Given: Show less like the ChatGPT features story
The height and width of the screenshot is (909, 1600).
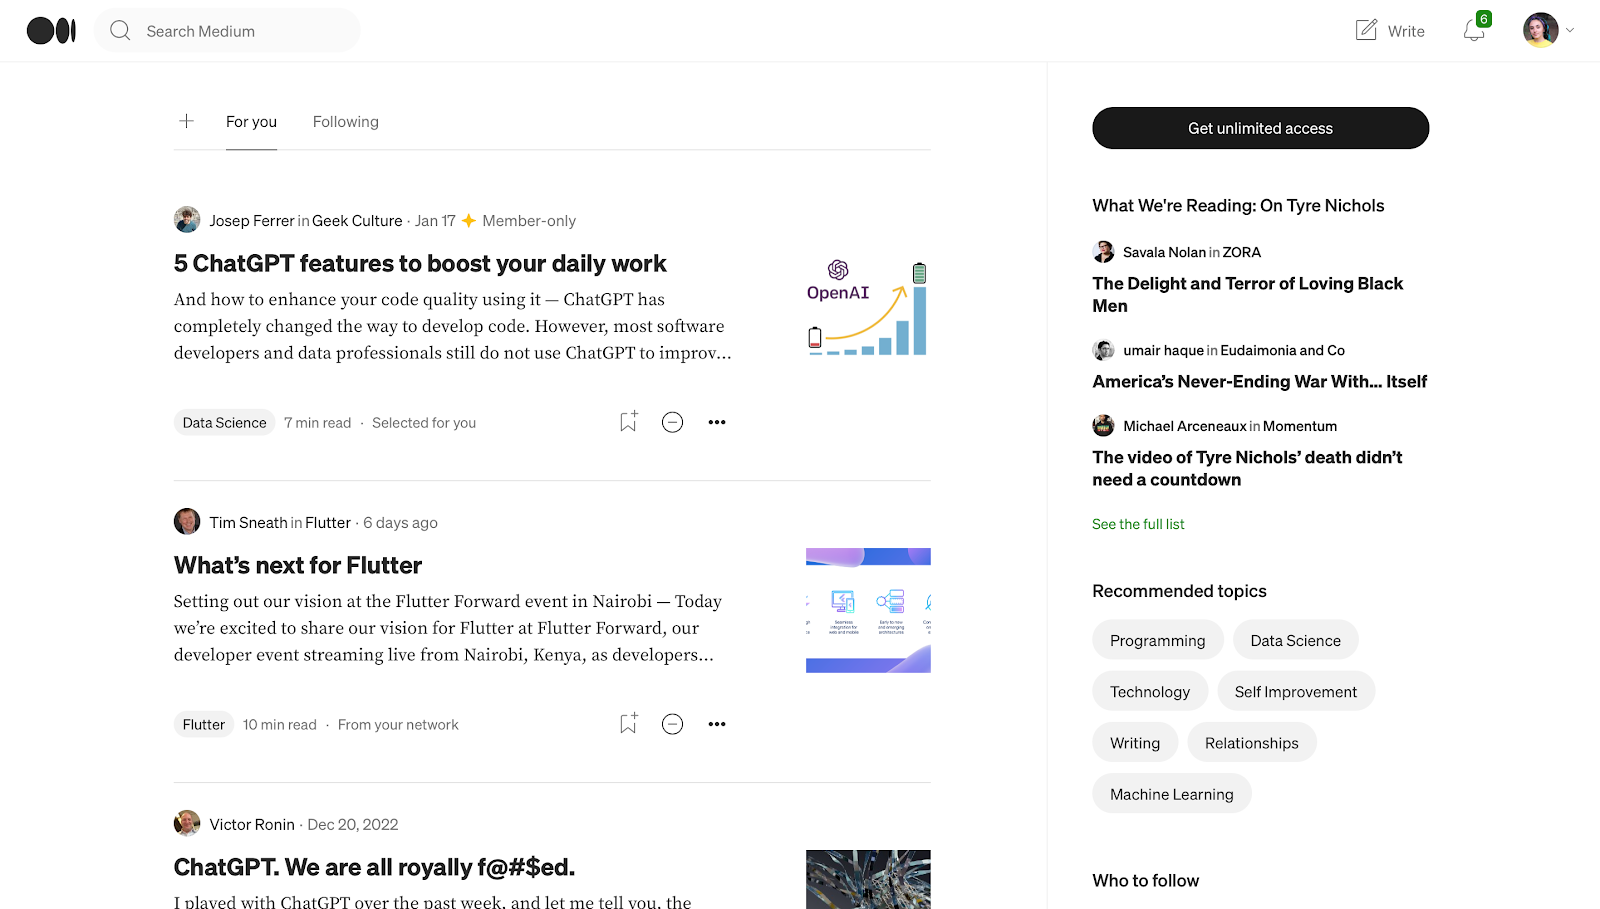Looking at the screenshot, I should pyautogui.click(x=672, y=421).
